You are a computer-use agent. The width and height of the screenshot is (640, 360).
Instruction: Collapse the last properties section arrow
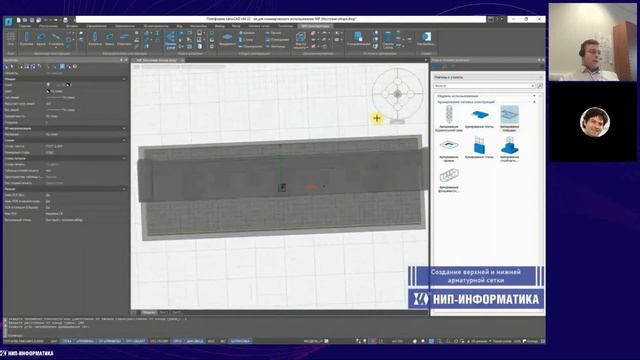124,189
